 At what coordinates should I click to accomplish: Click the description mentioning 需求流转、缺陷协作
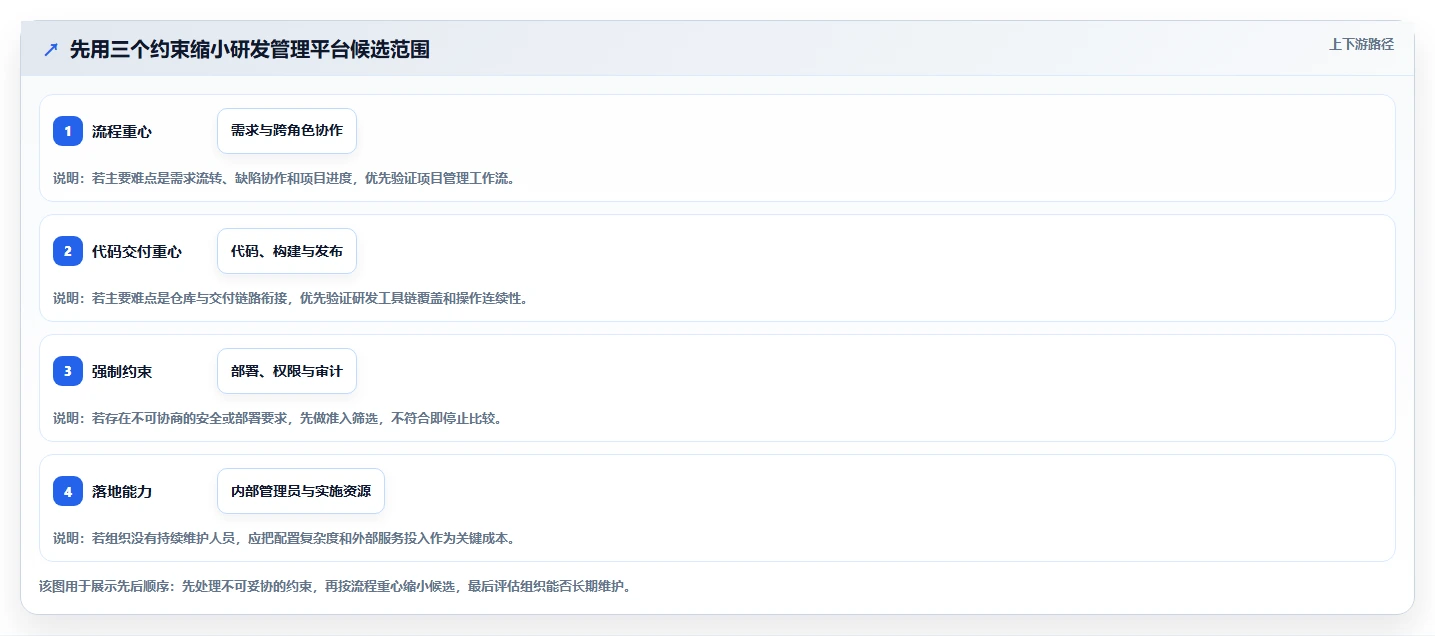click(284, 178)
